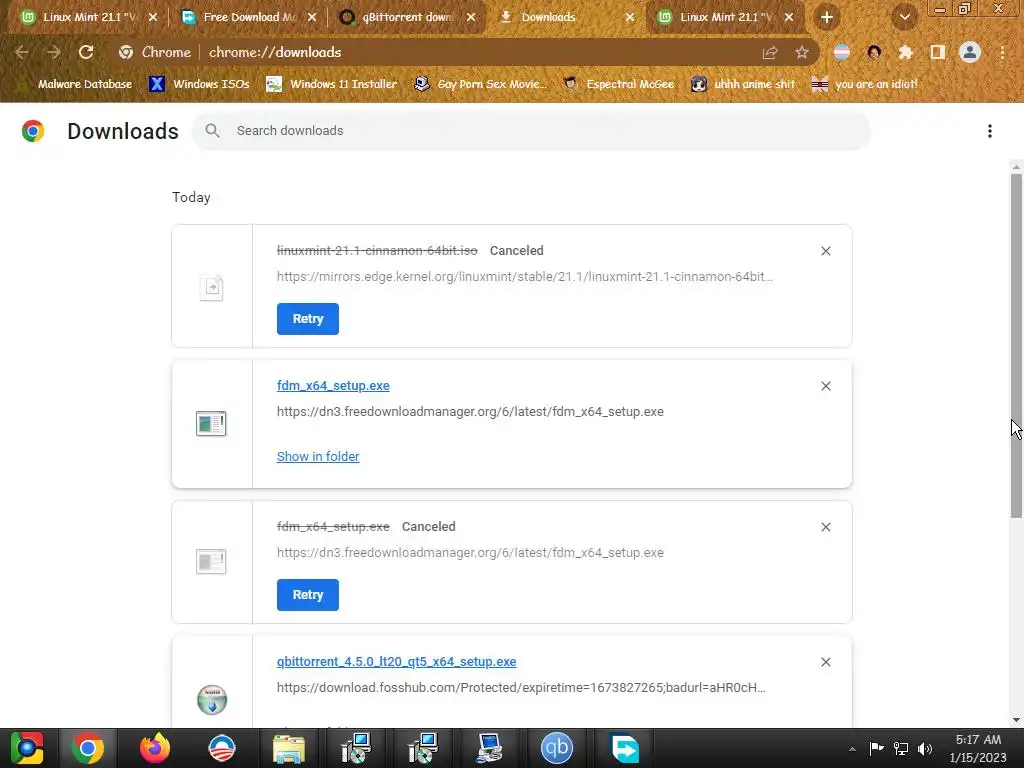Open the qbittorrent_4.5.0 setup file link
The width and height of the screenshot is (1024, 768).
point(396,662)
